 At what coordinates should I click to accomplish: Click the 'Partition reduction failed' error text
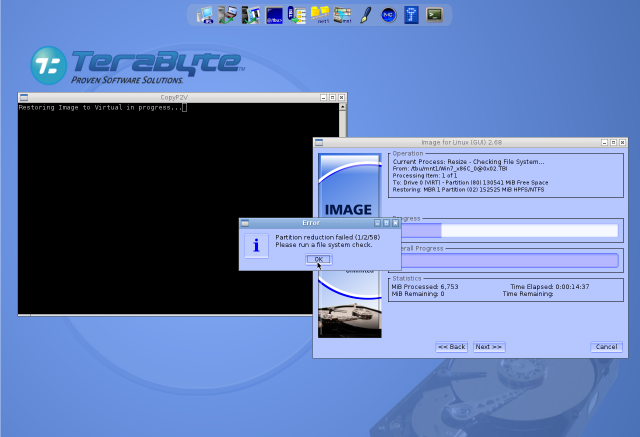tap(328, 237)
